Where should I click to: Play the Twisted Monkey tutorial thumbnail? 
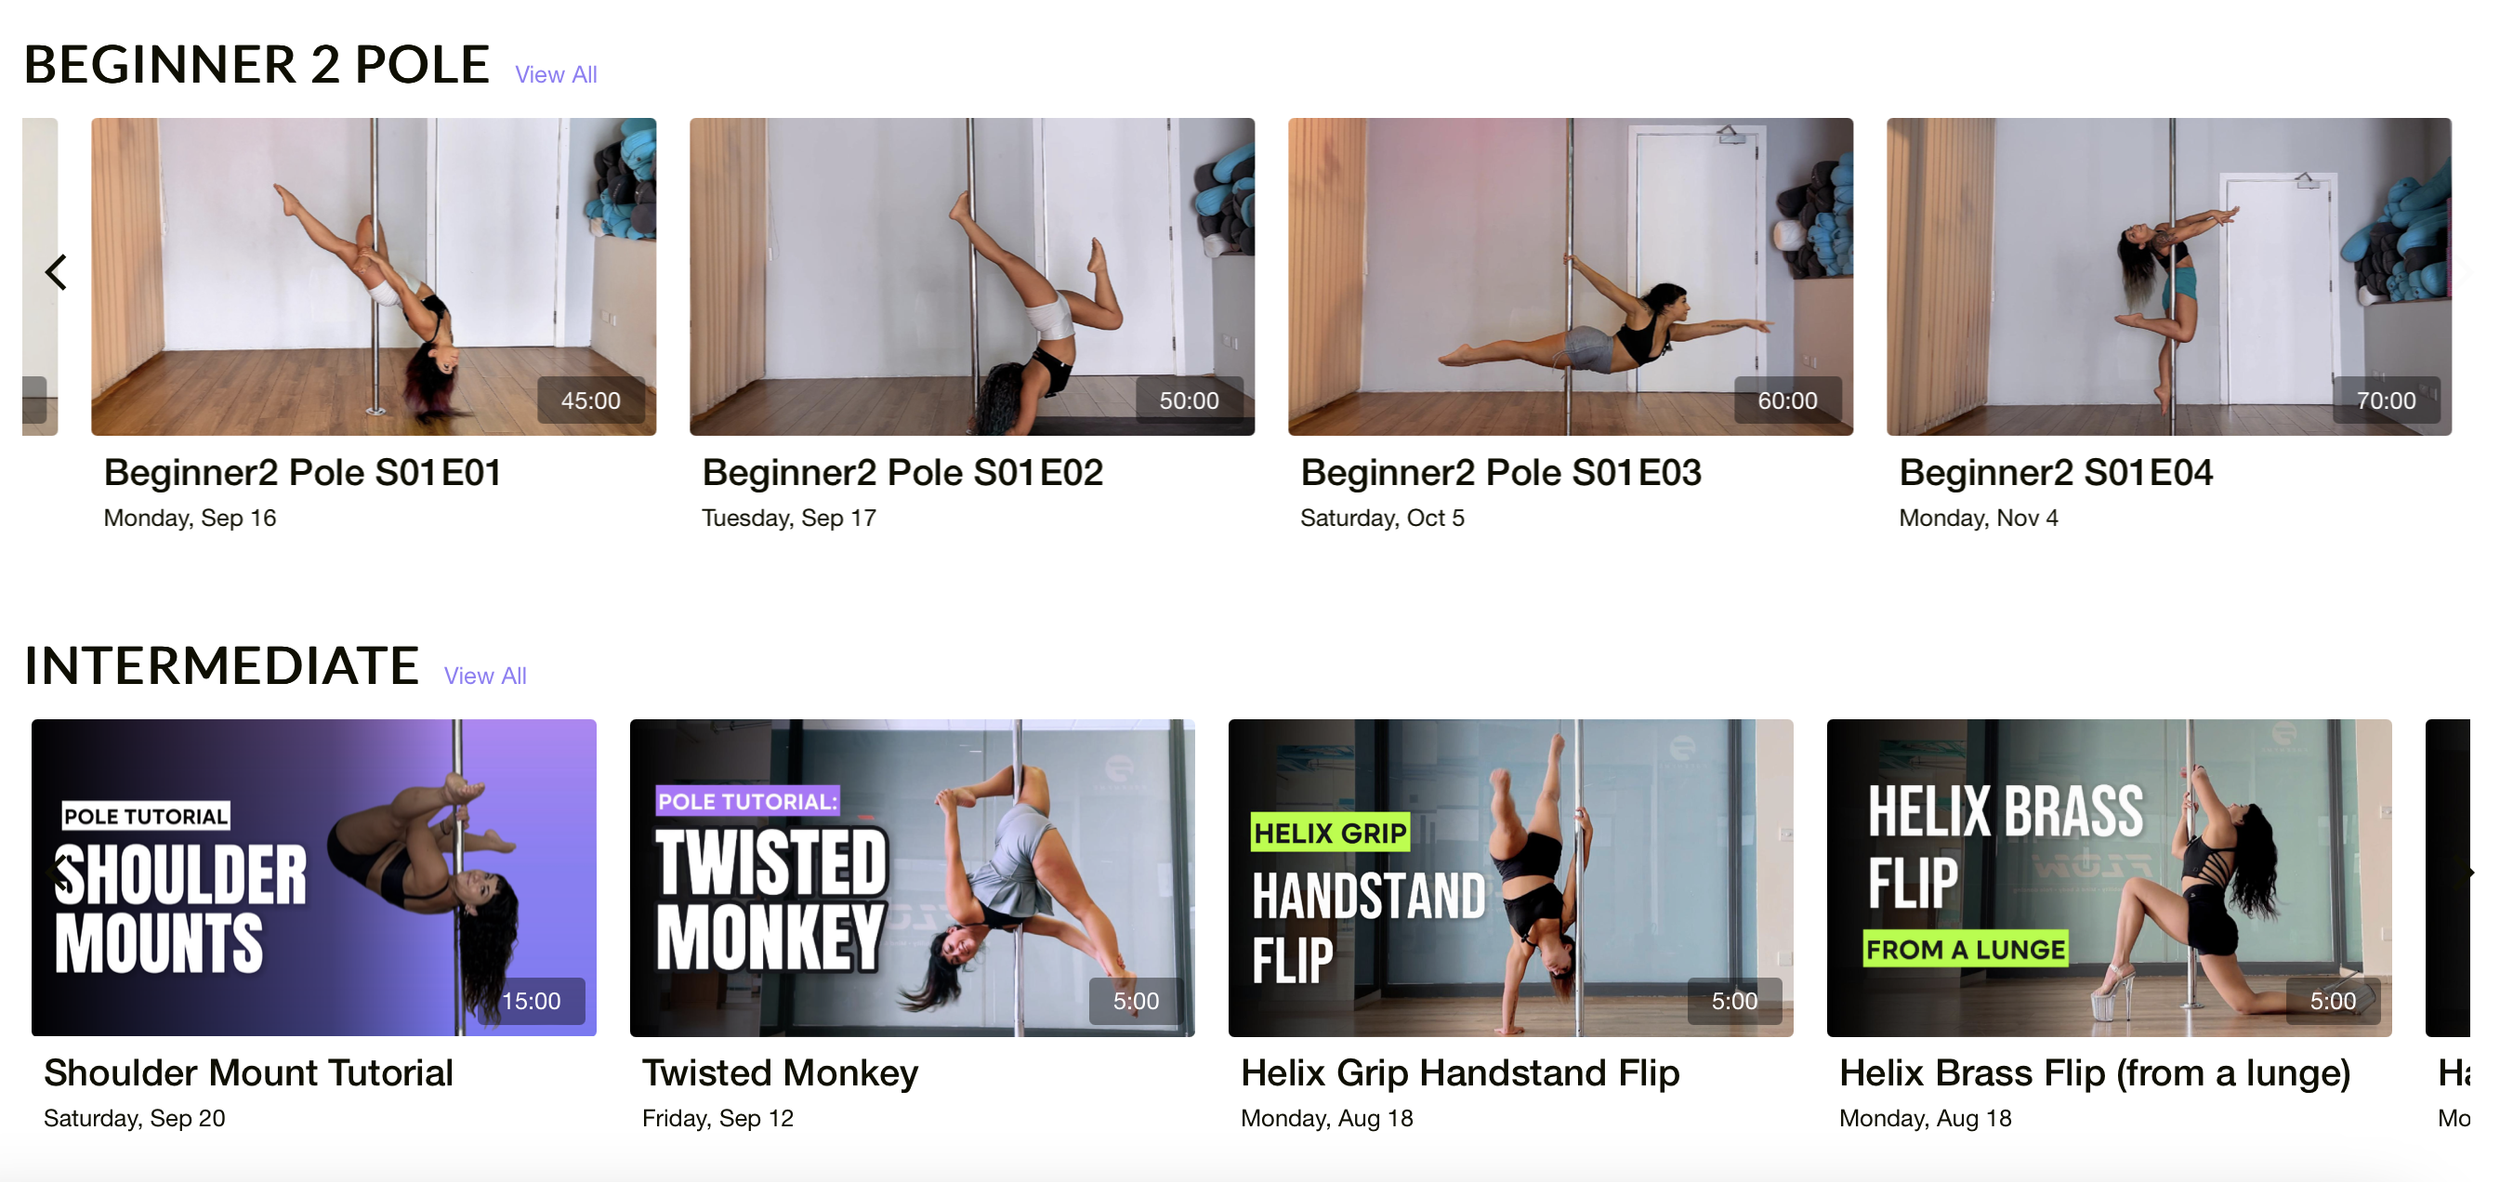912,877
